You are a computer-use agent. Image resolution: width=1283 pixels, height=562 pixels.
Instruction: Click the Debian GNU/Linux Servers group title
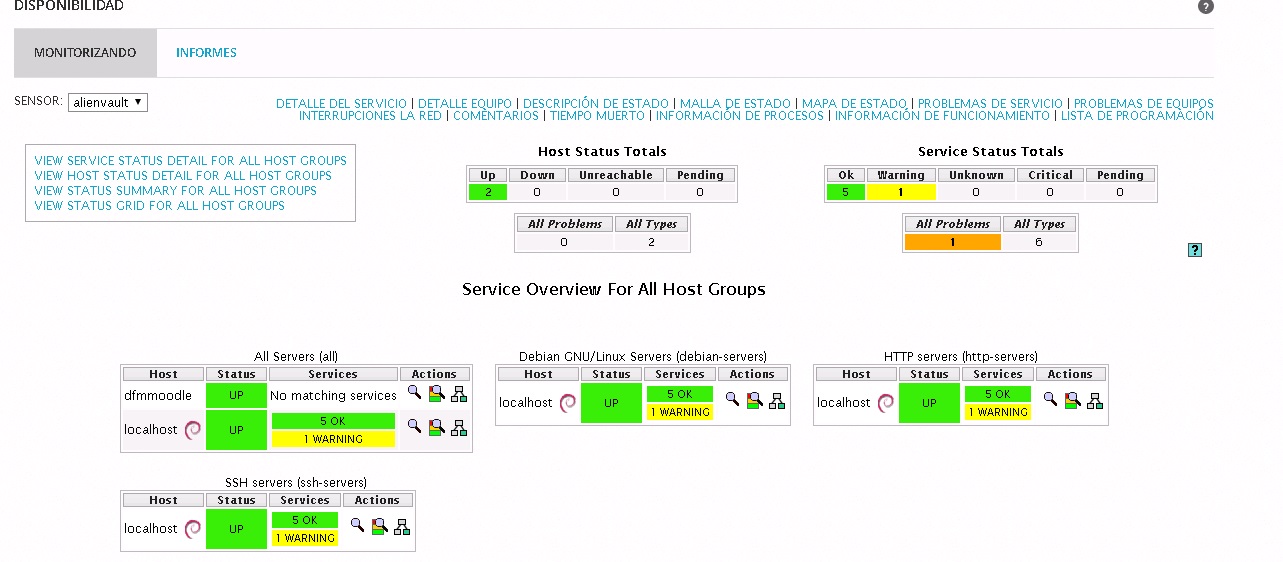point(642,356)
